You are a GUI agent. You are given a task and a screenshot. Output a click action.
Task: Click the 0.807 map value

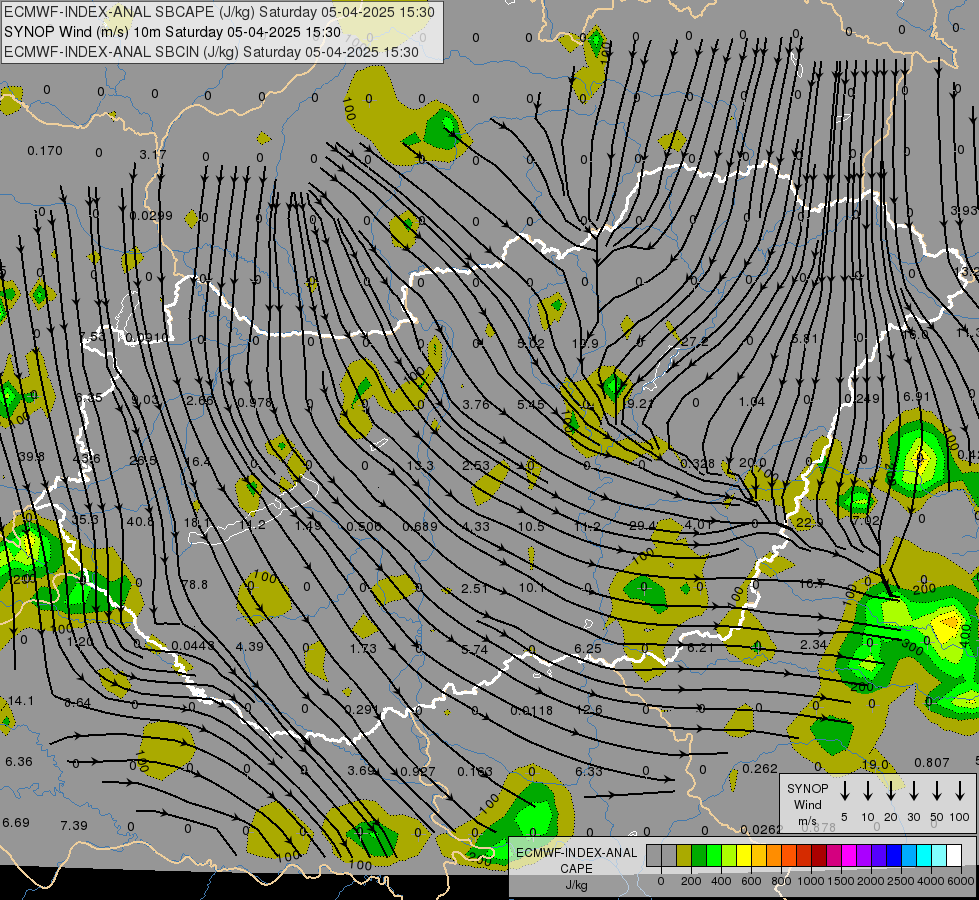tap(932, 763)
